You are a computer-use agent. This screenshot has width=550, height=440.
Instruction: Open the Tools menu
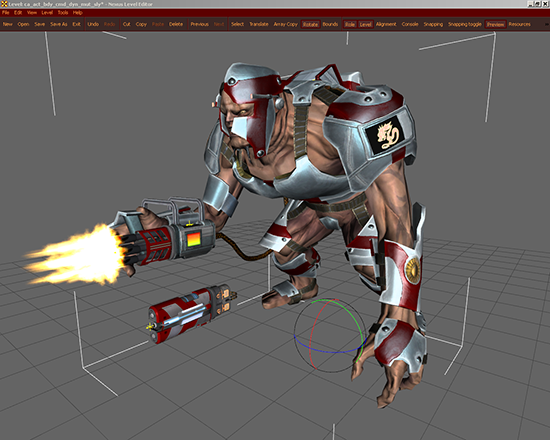point(63,13)
